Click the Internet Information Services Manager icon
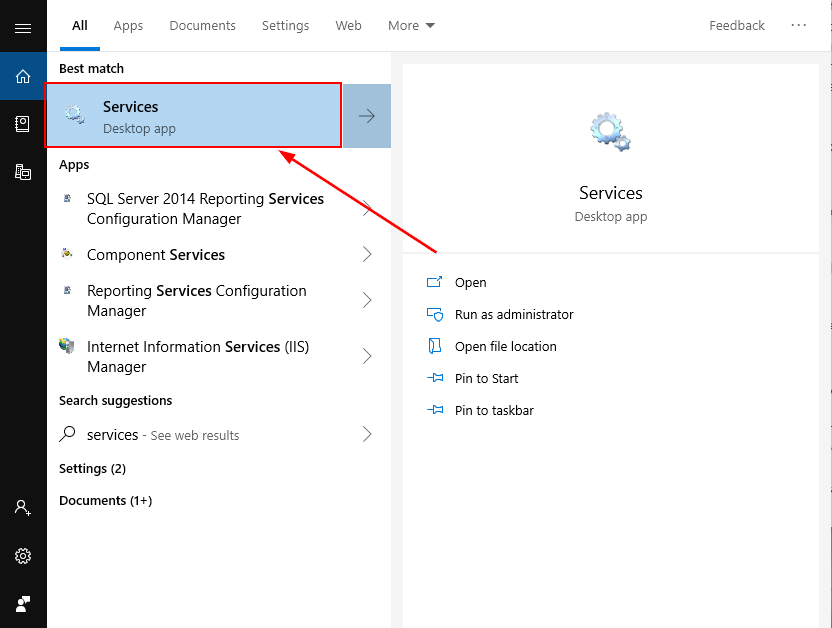 click(x=67, y=346)
